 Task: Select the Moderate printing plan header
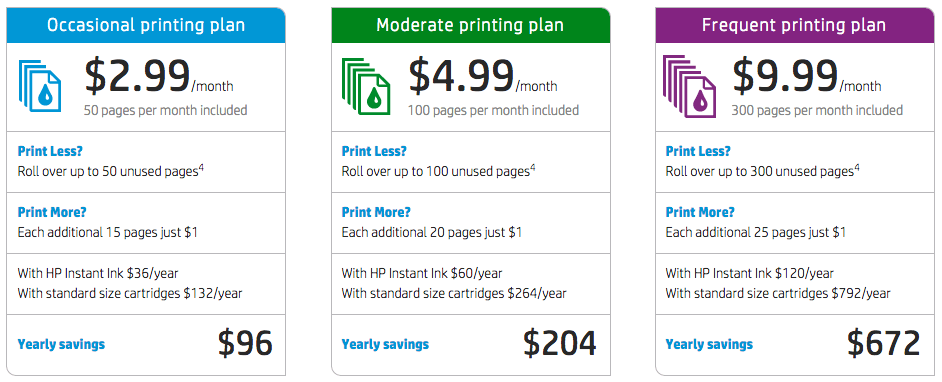click(x=470, y=26)
